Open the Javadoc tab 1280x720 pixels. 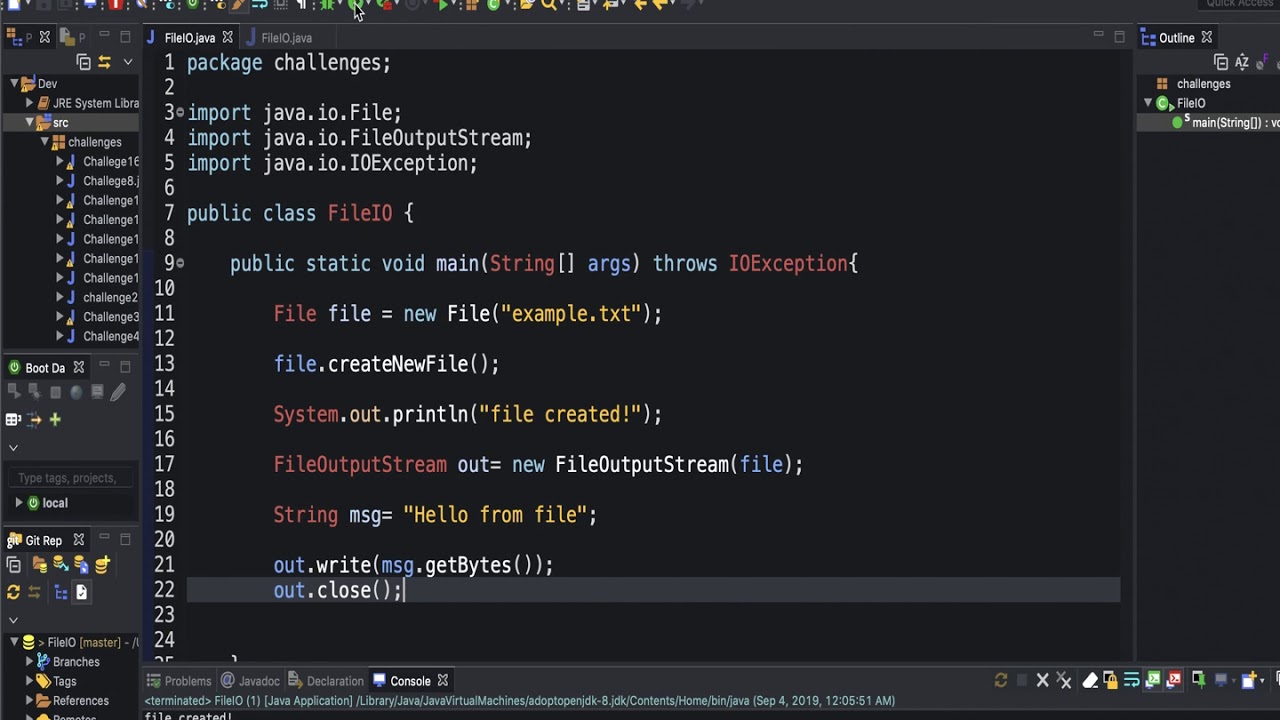[x=250, y=681]
